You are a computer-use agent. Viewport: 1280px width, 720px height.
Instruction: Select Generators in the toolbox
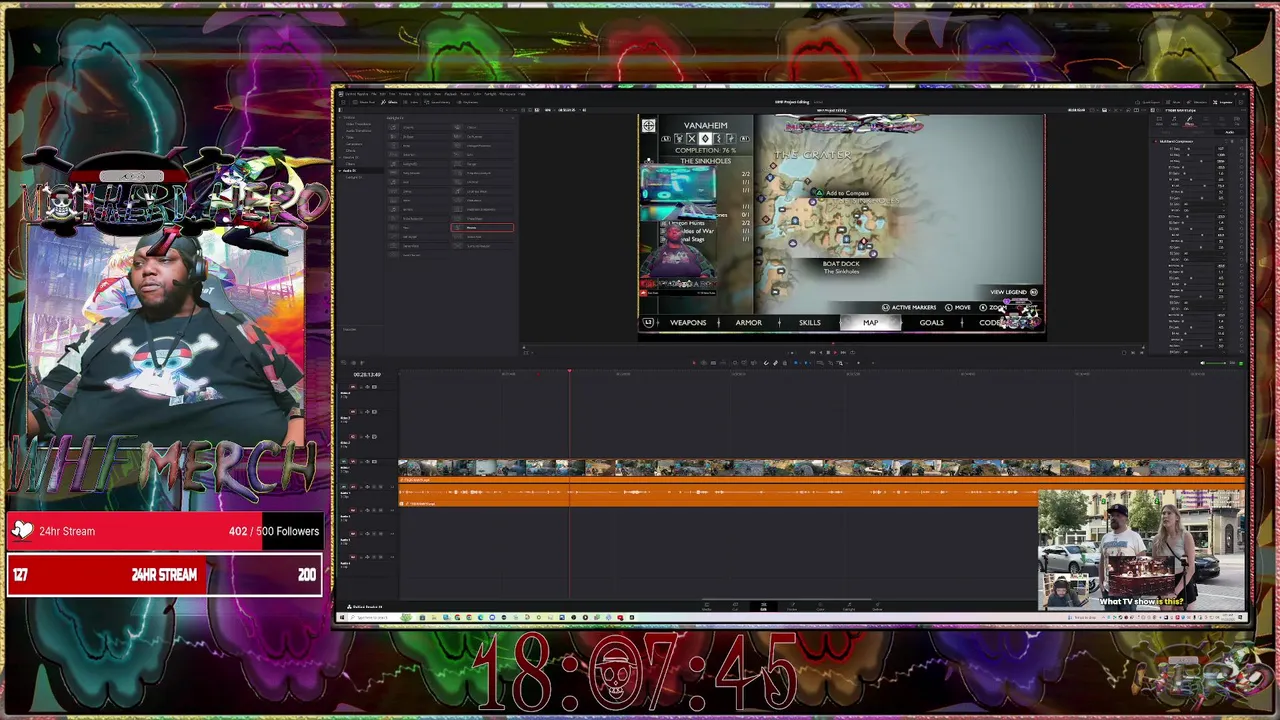click(354, 144)
